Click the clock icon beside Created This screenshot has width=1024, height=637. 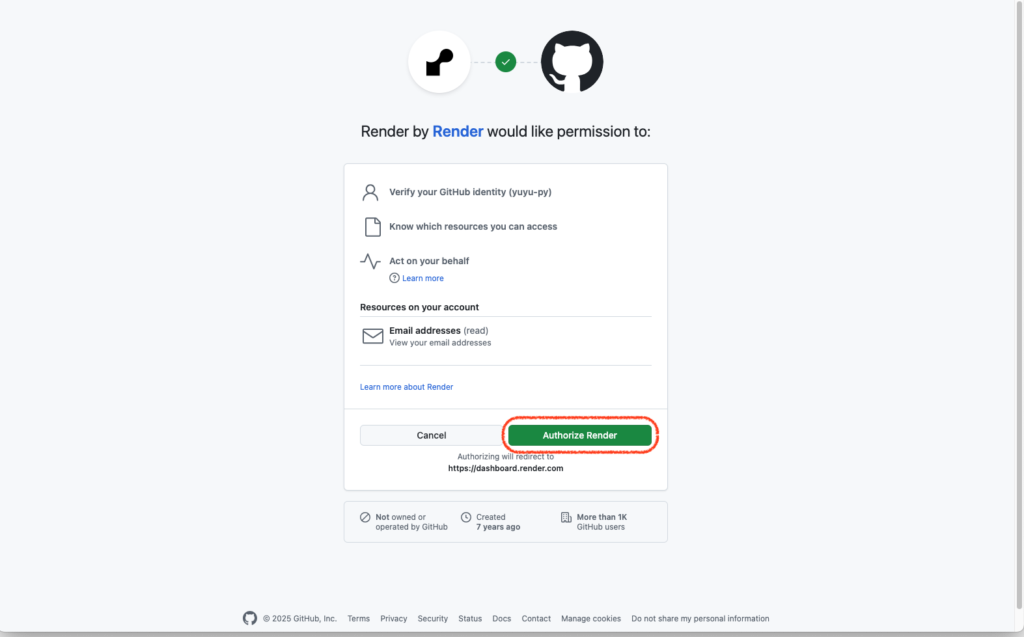tap(466, 517)
